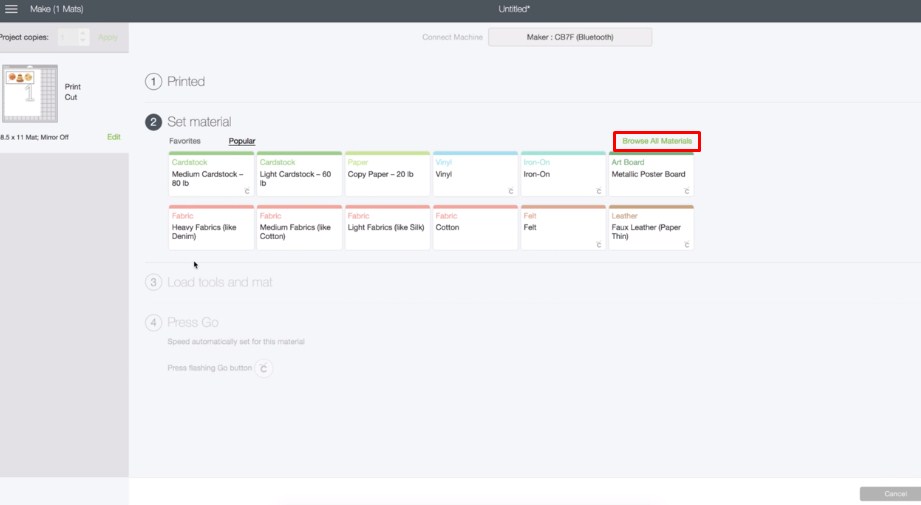921x505 pixels.
Task: Click the Cricut icon on Faux Leather card
Action: tap(687, 244)
